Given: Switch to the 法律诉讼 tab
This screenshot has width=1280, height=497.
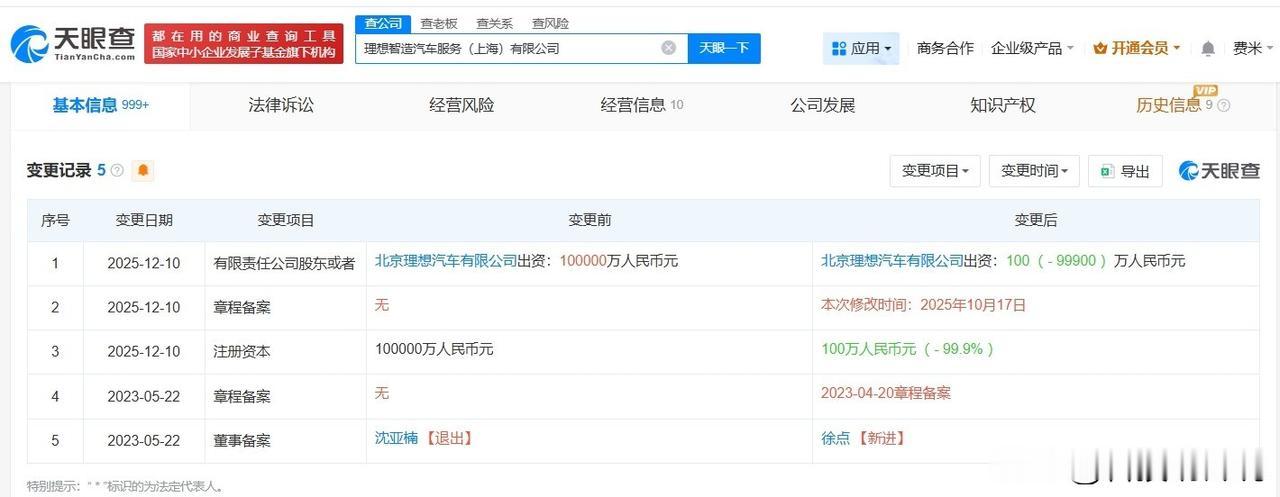Looking at the screenshot, I should click(281, 105).
